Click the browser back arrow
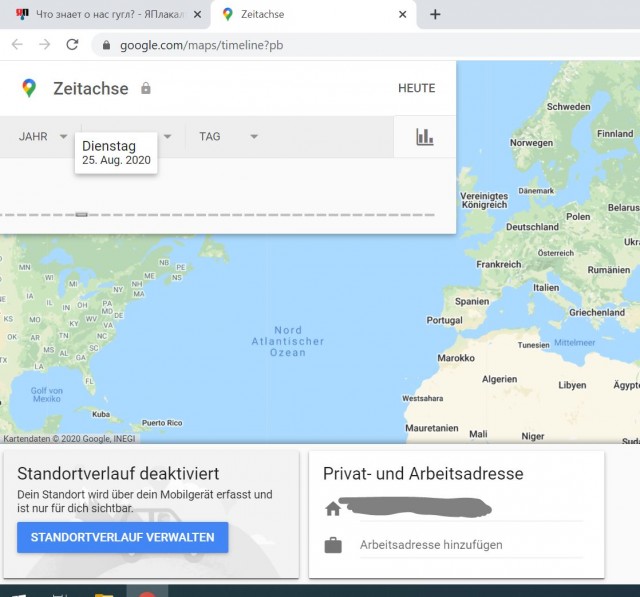The image size is (640, 597). pos(17,44)
